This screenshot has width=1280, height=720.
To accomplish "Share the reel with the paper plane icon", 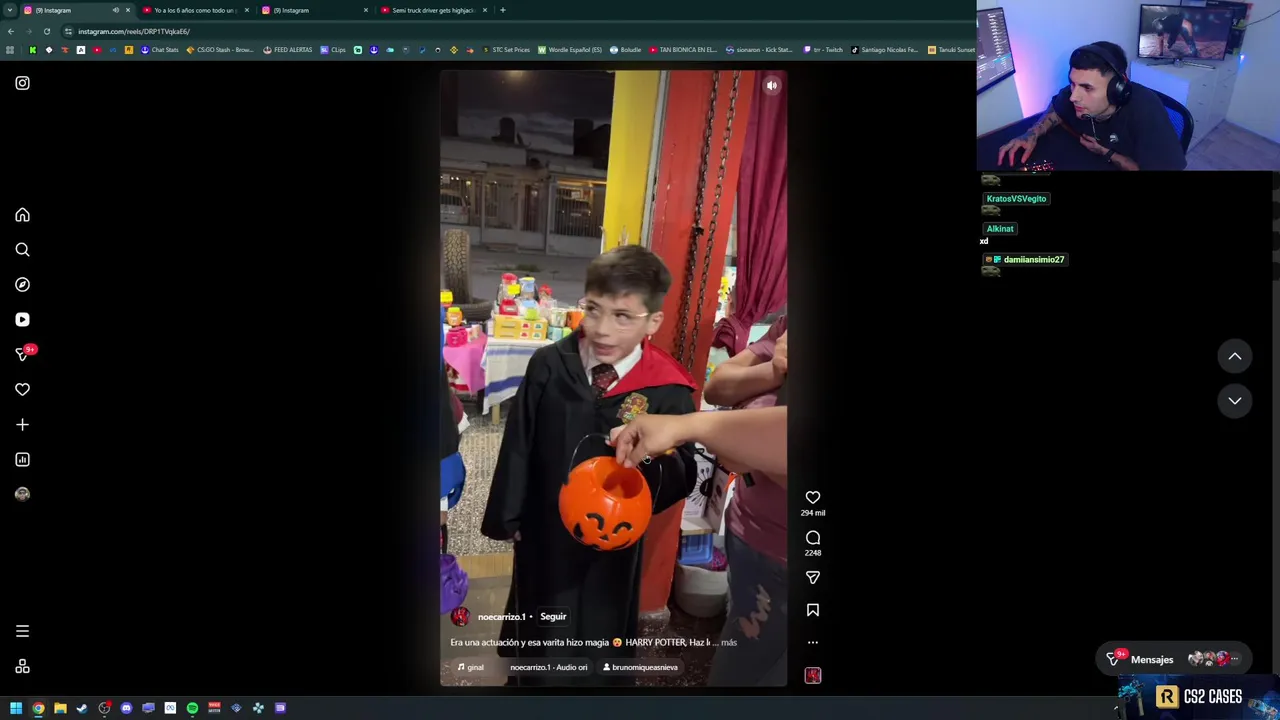I will (813, 577).
